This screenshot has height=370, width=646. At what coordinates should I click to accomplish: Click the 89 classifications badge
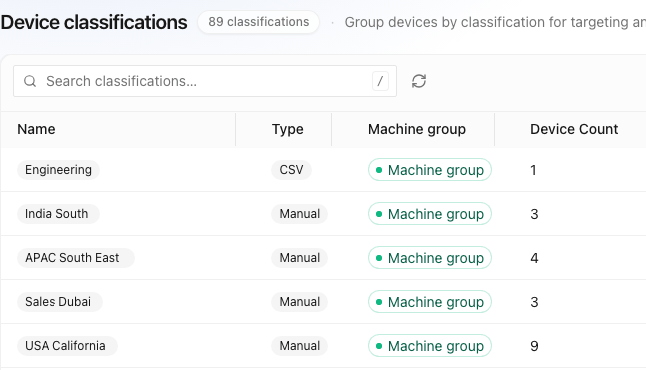pyautogui.click(x=259, y=22)
